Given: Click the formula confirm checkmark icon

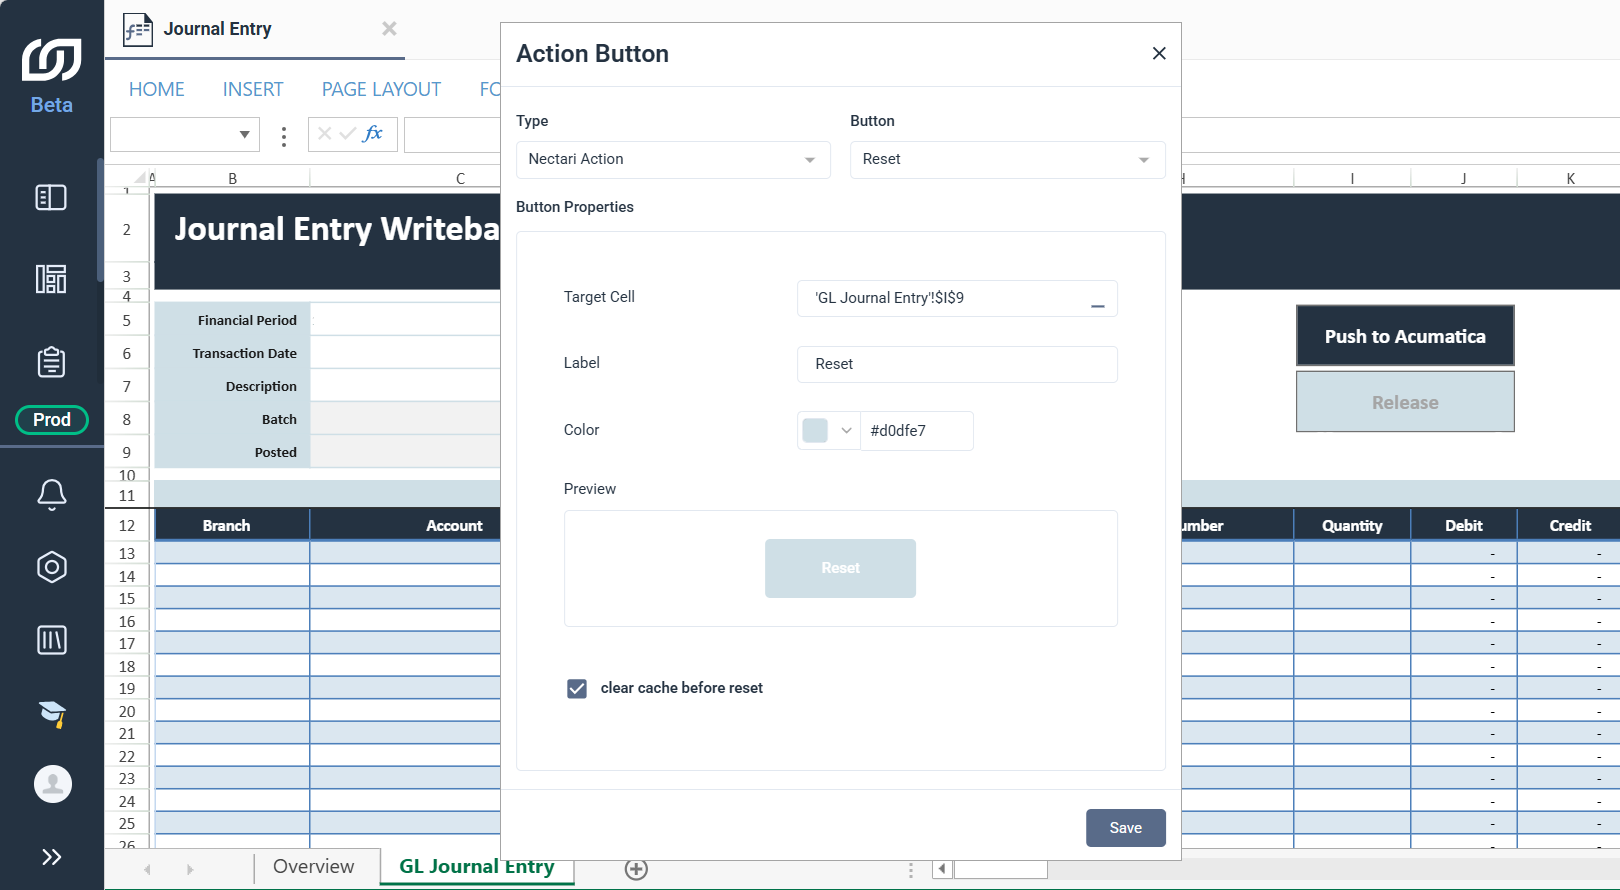Looking at the screenshot, I should tap(347, 133).
